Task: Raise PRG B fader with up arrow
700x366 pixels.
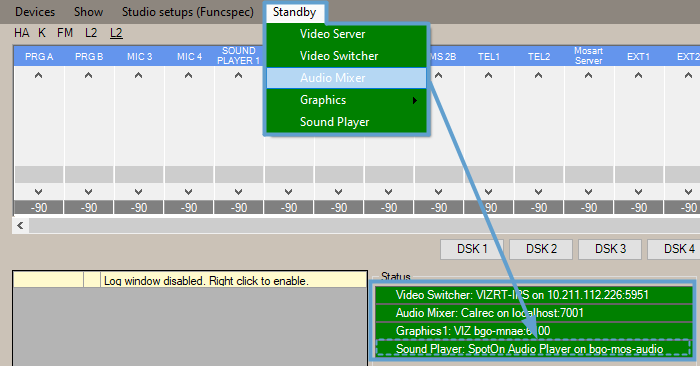Action: (x=89, y=75)
